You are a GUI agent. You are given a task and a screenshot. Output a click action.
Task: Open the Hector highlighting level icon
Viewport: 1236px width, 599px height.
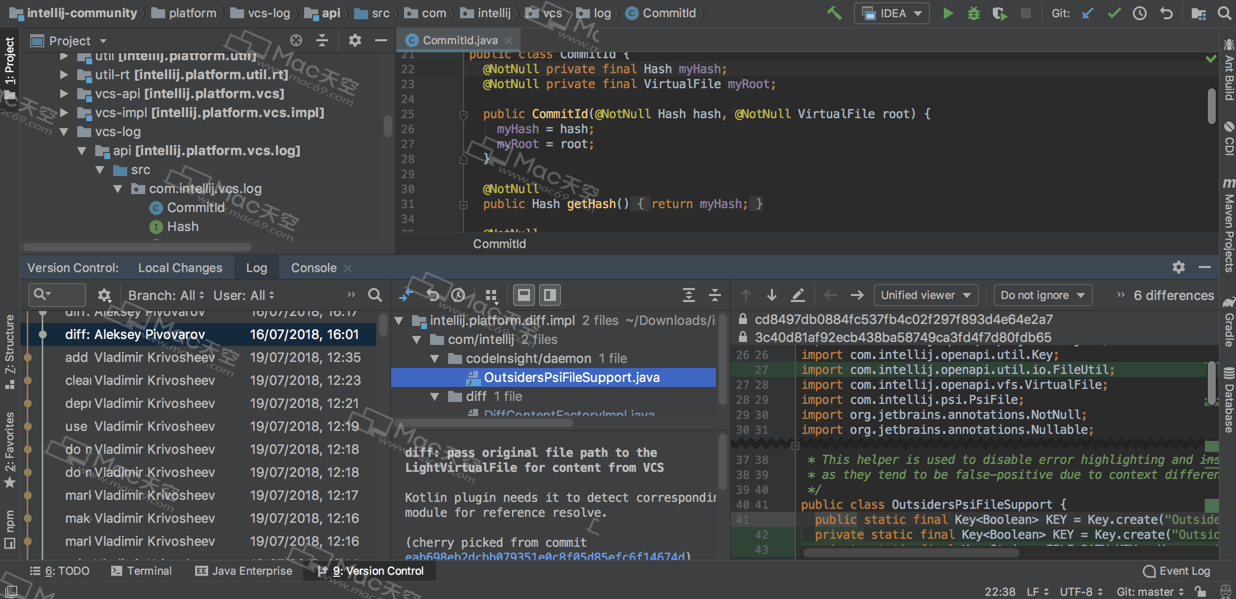pos(1227,590)
